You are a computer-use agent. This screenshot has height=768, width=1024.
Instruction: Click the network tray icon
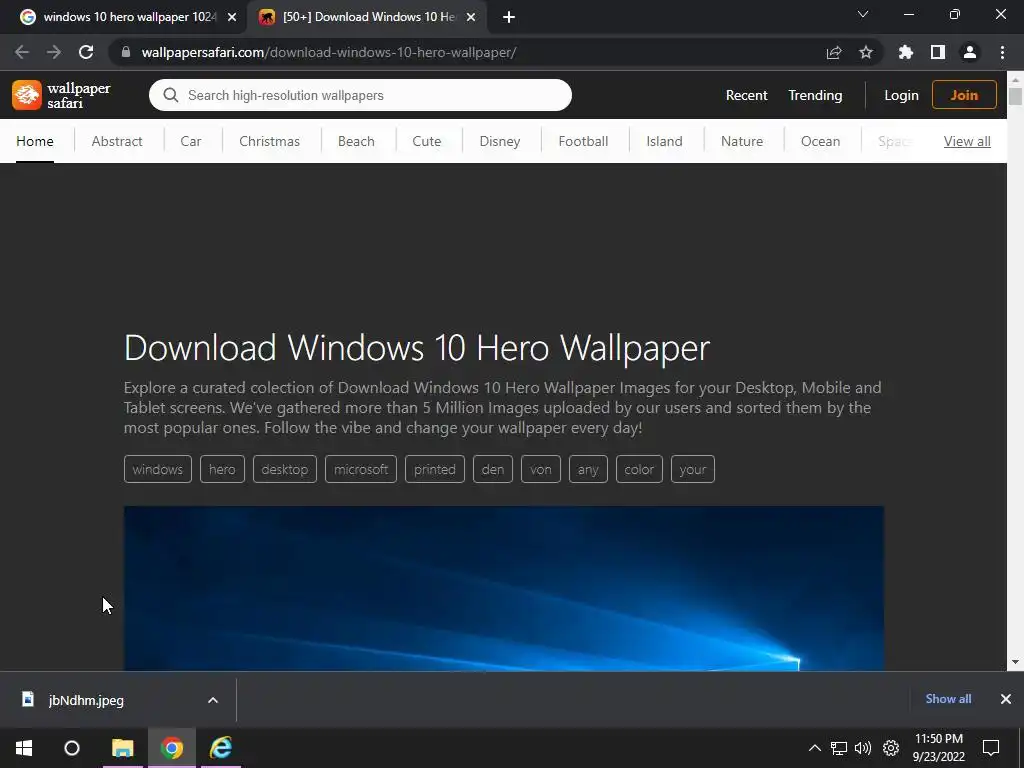(x=839, y=748)
